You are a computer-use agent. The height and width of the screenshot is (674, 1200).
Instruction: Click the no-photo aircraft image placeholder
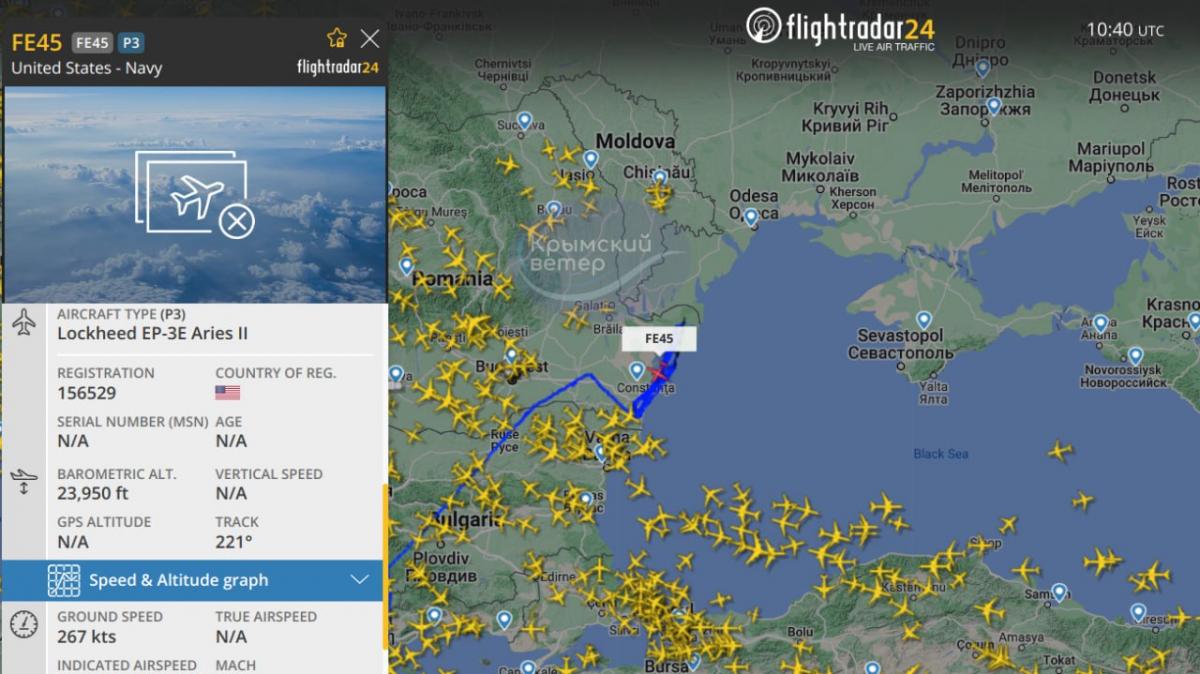pyautogui.click(x=195, y=195)
